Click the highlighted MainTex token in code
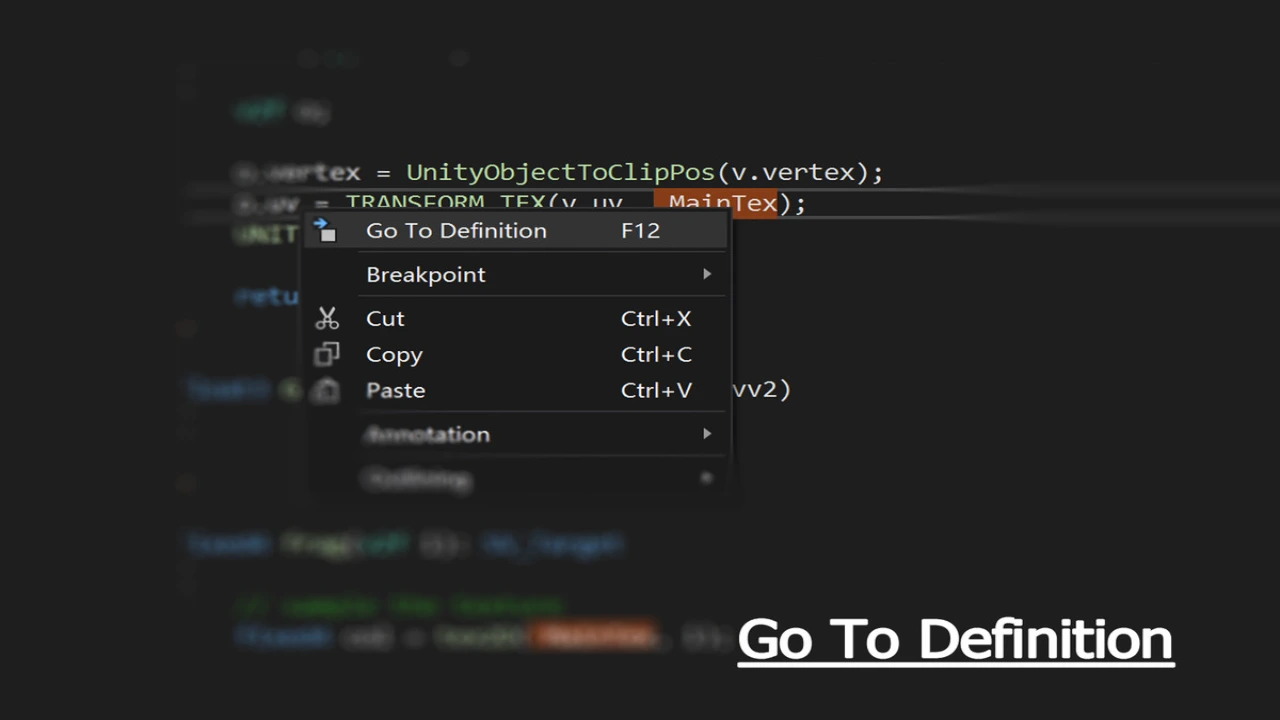Image resolution: width=1280 pixels, height=720 pixels. click(720, 204)
